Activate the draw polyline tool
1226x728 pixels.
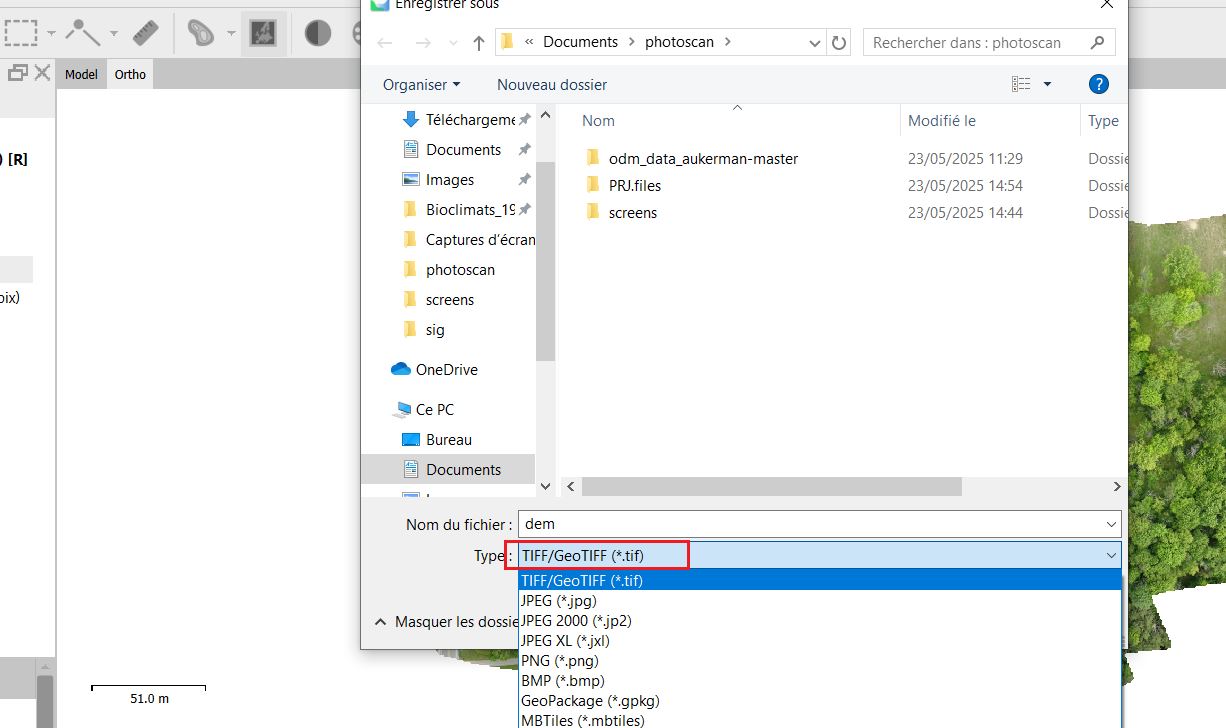(x=83, y=33)
